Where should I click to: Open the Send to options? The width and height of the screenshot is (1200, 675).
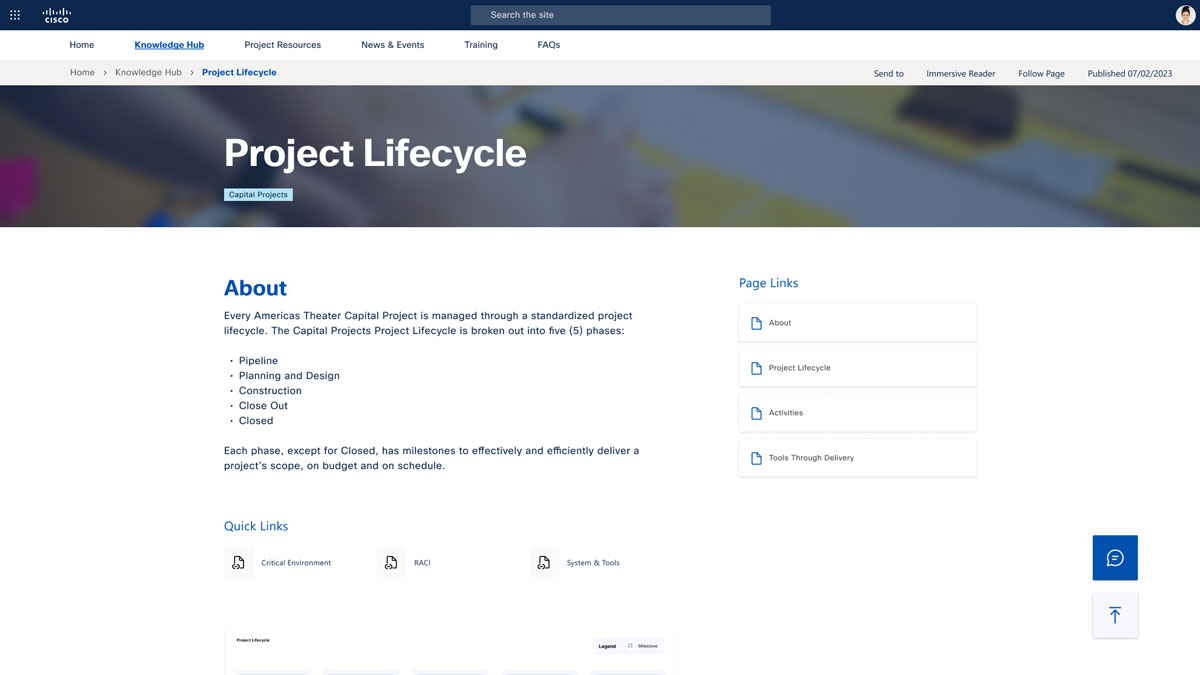coord(888,73)
